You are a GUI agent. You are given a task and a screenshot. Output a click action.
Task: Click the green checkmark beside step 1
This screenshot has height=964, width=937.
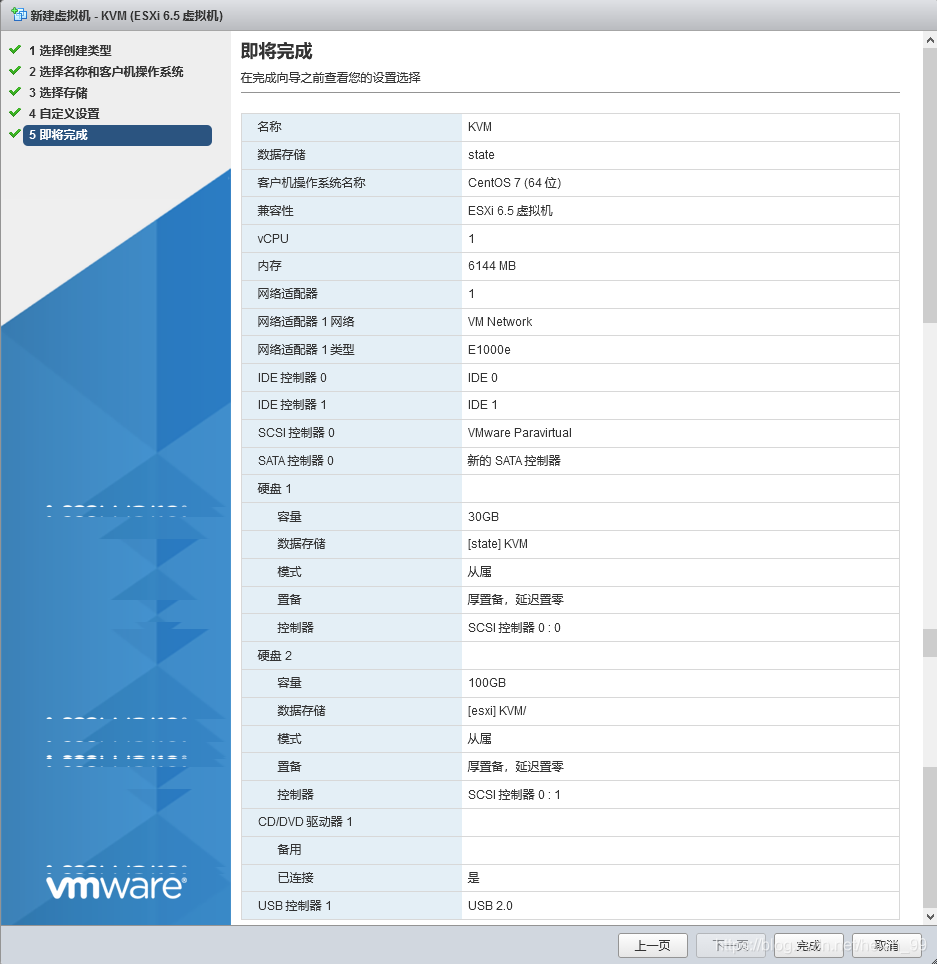(x=15, y=50)
